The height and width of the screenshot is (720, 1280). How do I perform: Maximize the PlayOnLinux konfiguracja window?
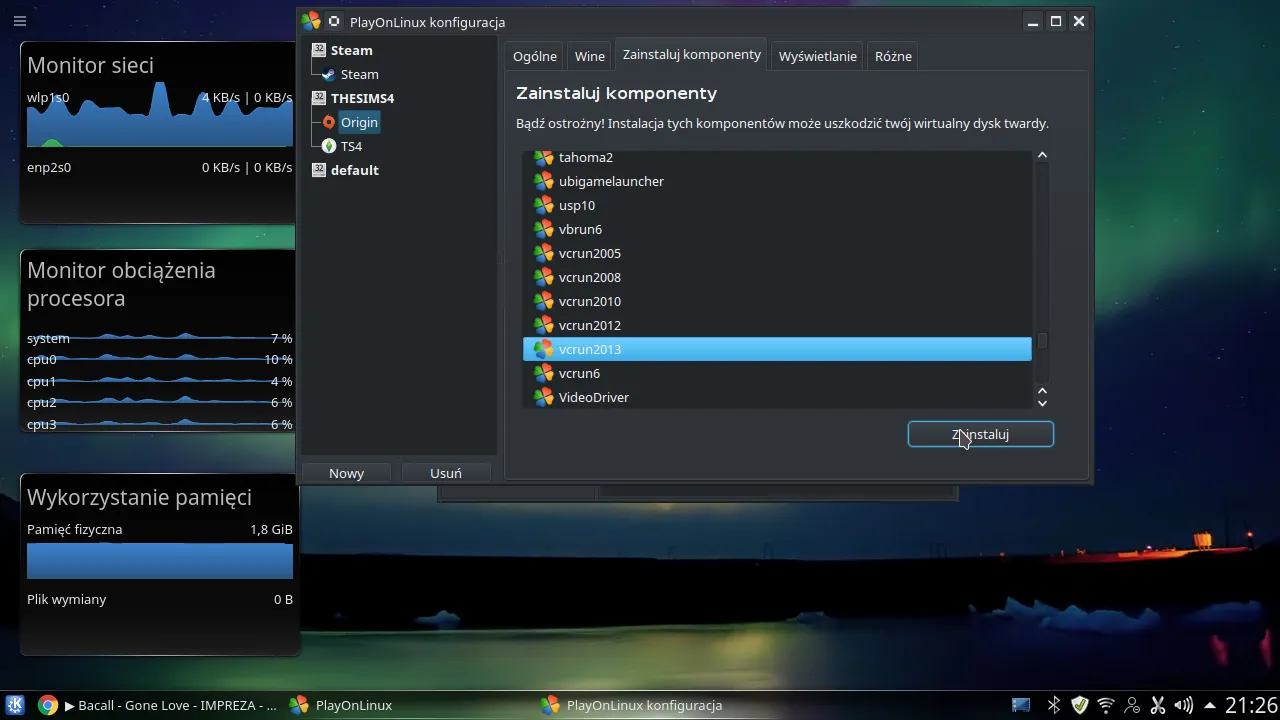tap(1055, 21)
